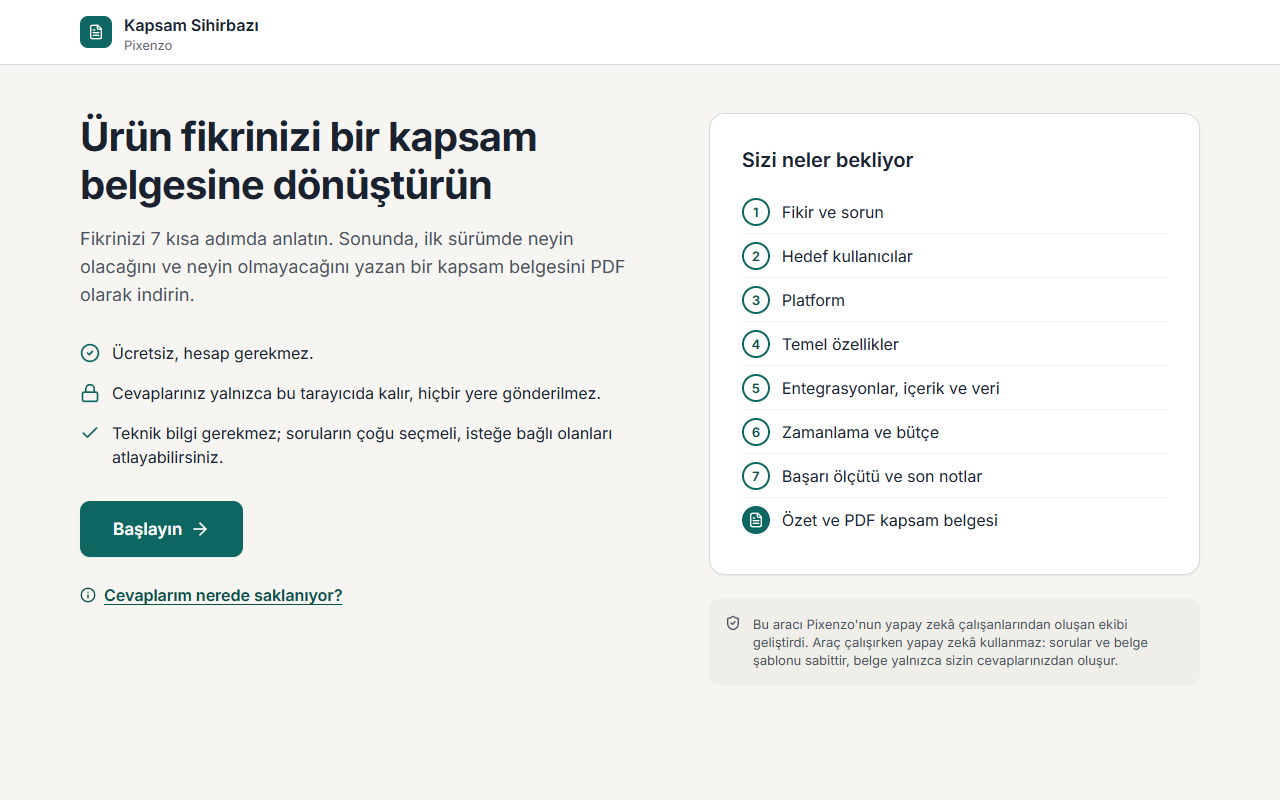Click the checkmark icon beside "Teknik bilgi gerekmez"
1280x800 pixels.
point(90,433)
